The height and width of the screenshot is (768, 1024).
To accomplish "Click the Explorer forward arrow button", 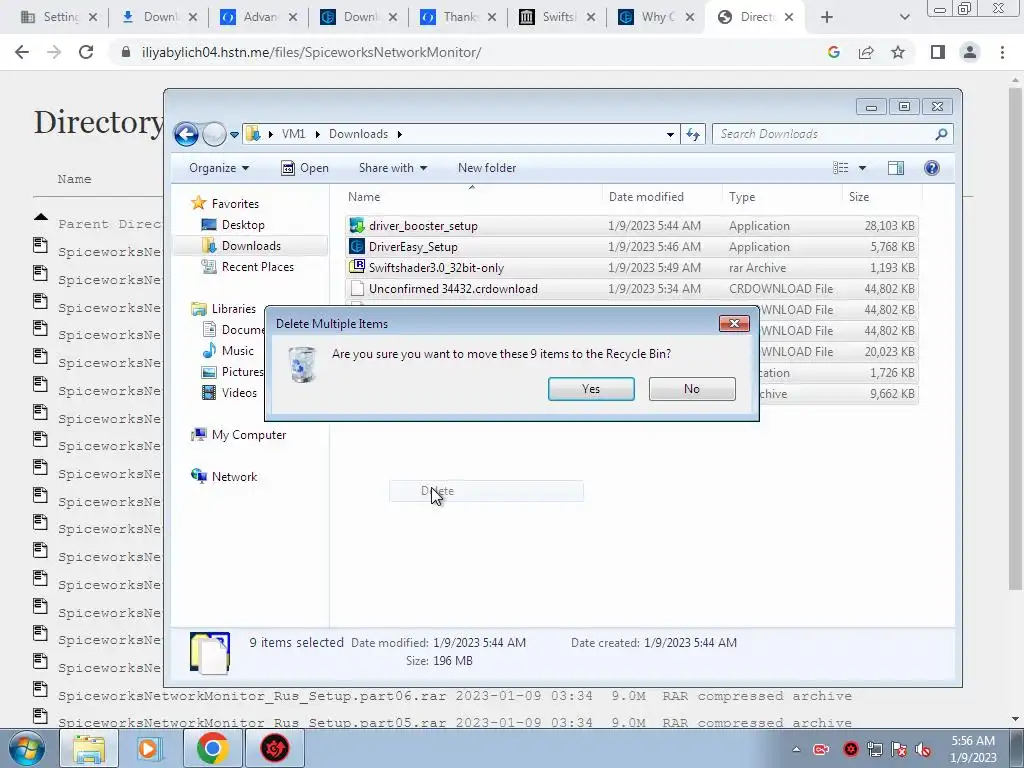I will [x=214, y=135].
